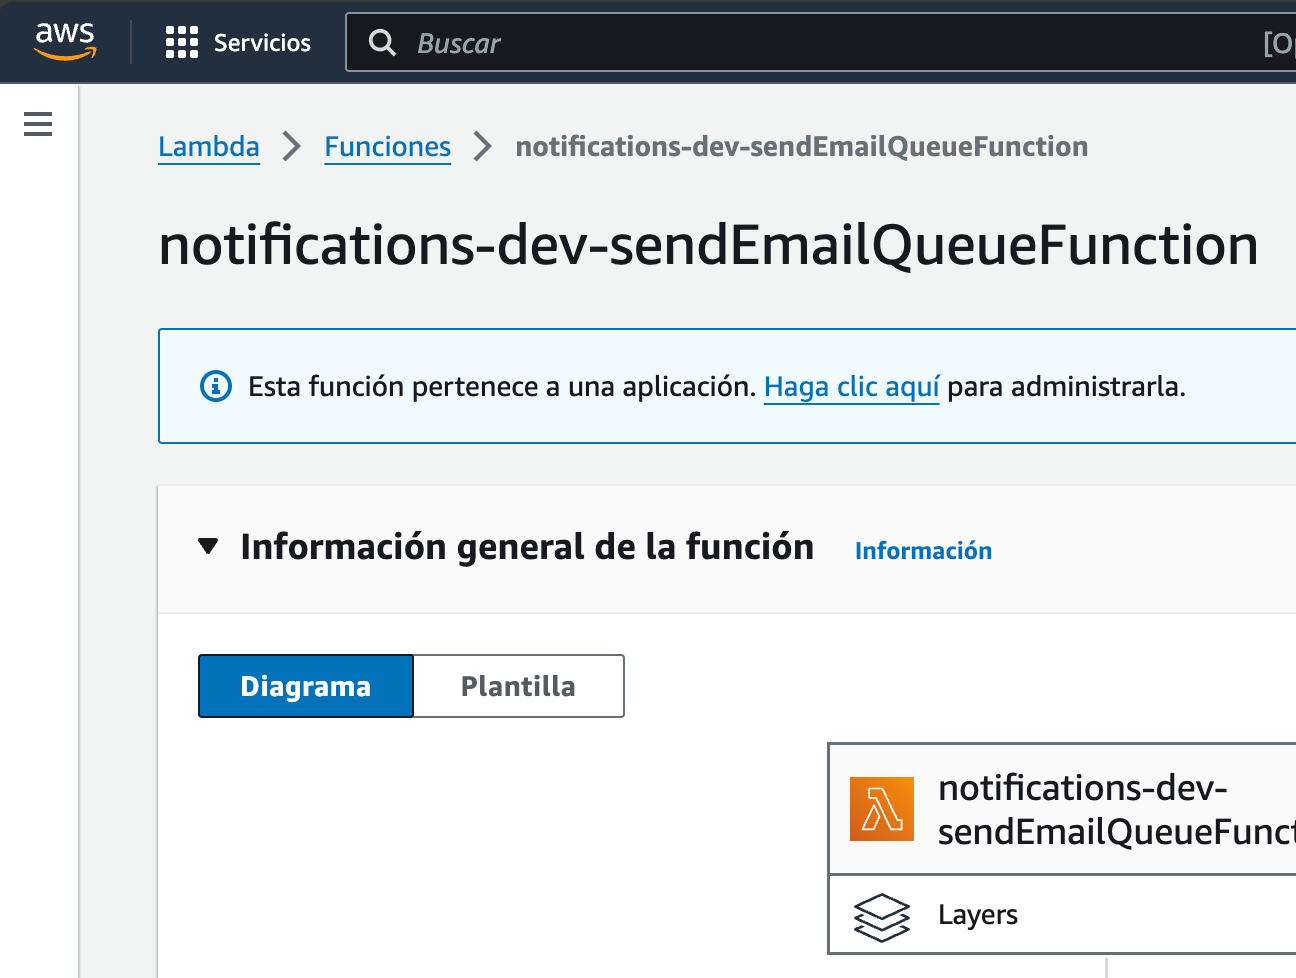Click the AWS logo home icon

[65, 41]
